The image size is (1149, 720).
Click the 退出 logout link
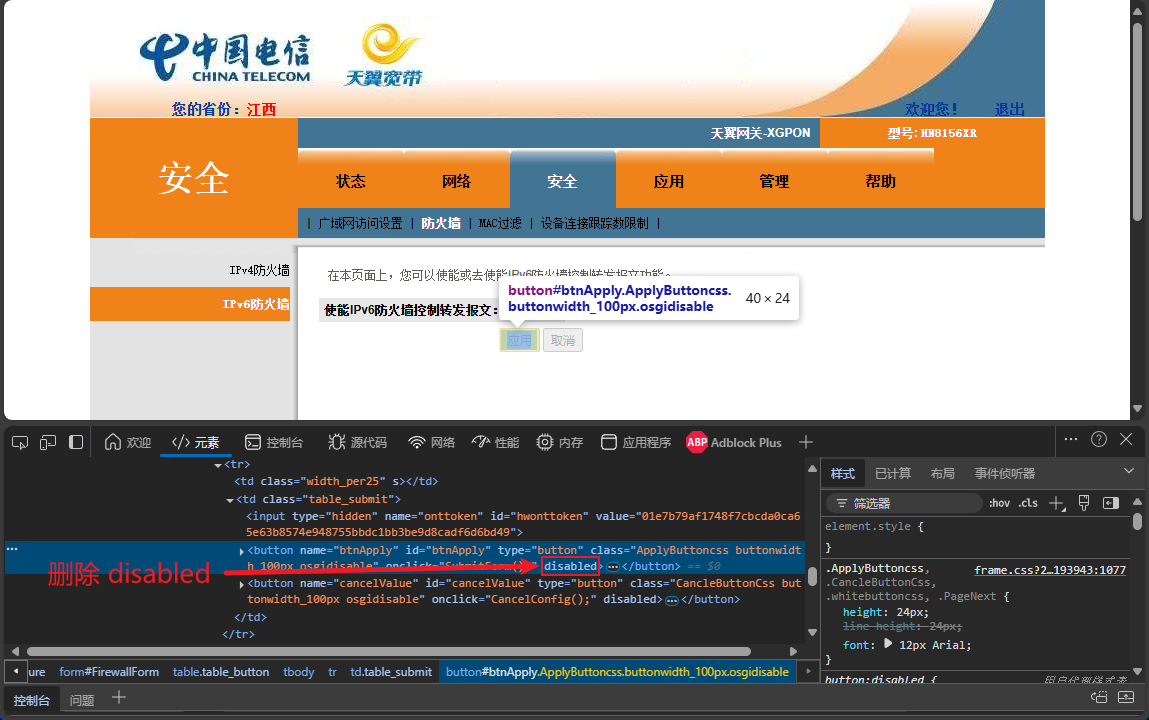pyautogui.click(x=1009, y=109)
